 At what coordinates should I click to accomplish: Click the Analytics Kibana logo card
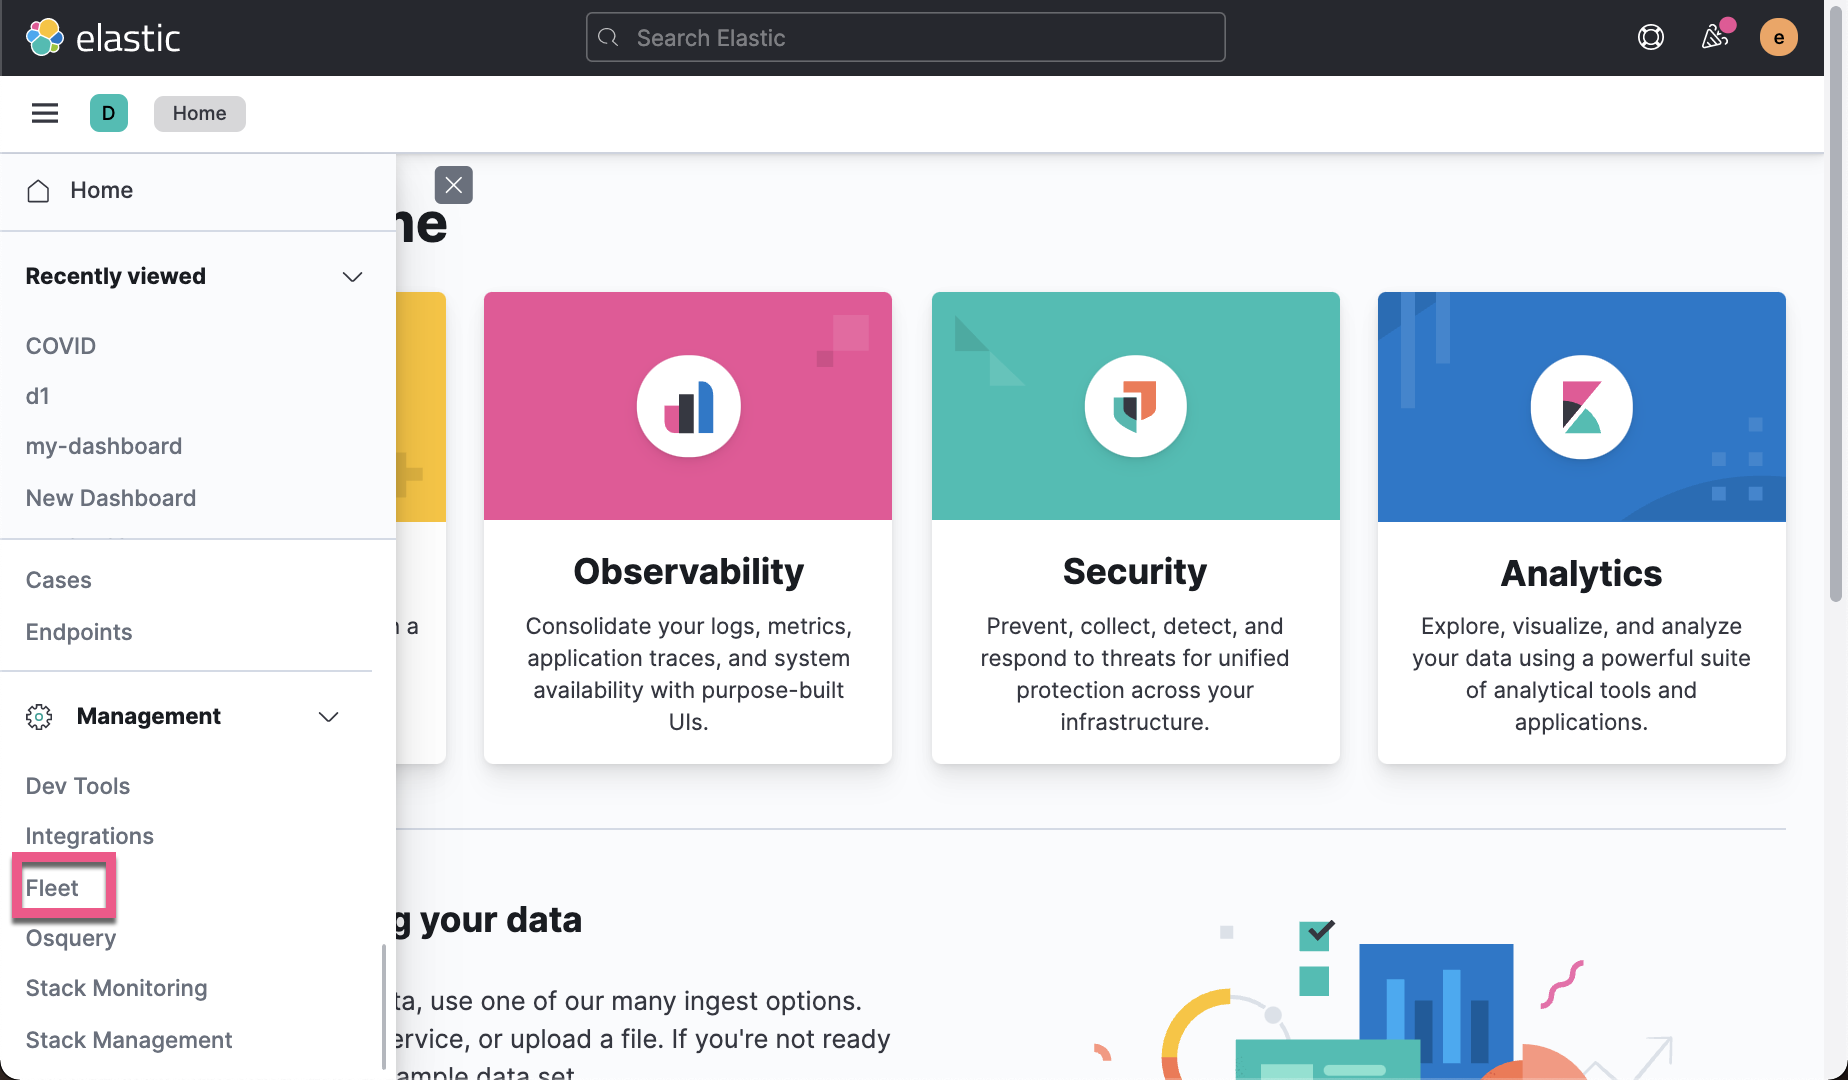(1580, 406)
